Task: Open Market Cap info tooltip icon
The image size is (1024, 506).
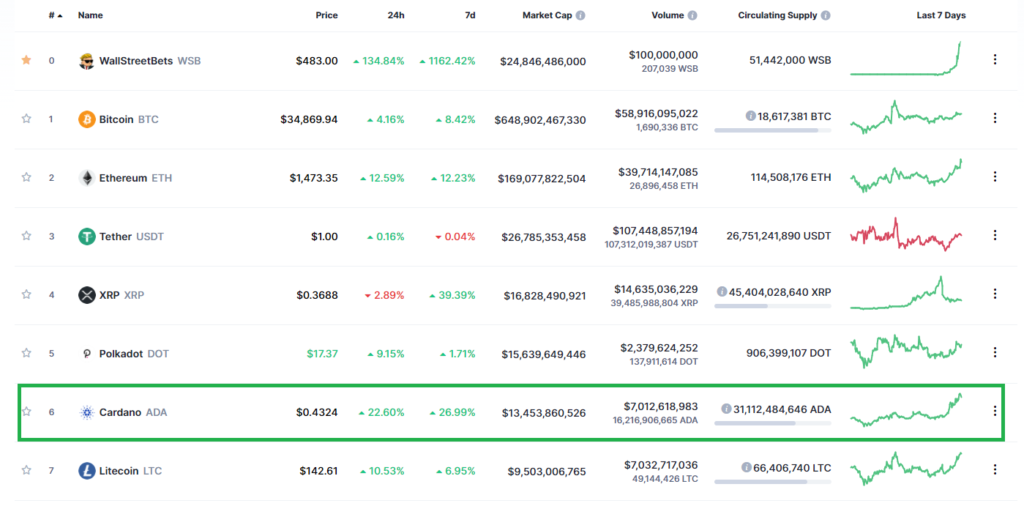Action: point(581,15)
